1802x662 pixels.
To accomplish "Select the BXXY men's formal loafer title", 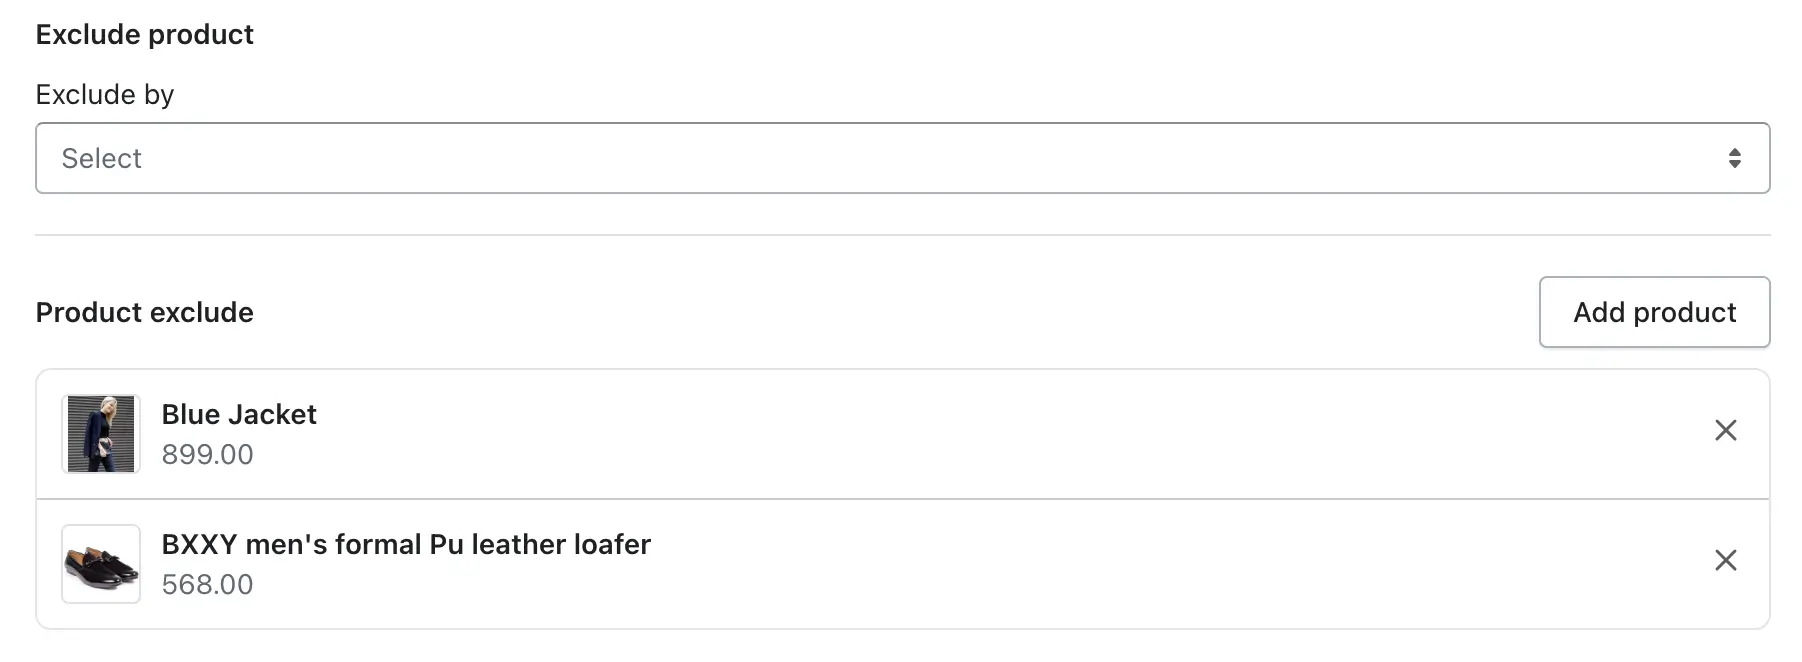I will pos(406,544).
